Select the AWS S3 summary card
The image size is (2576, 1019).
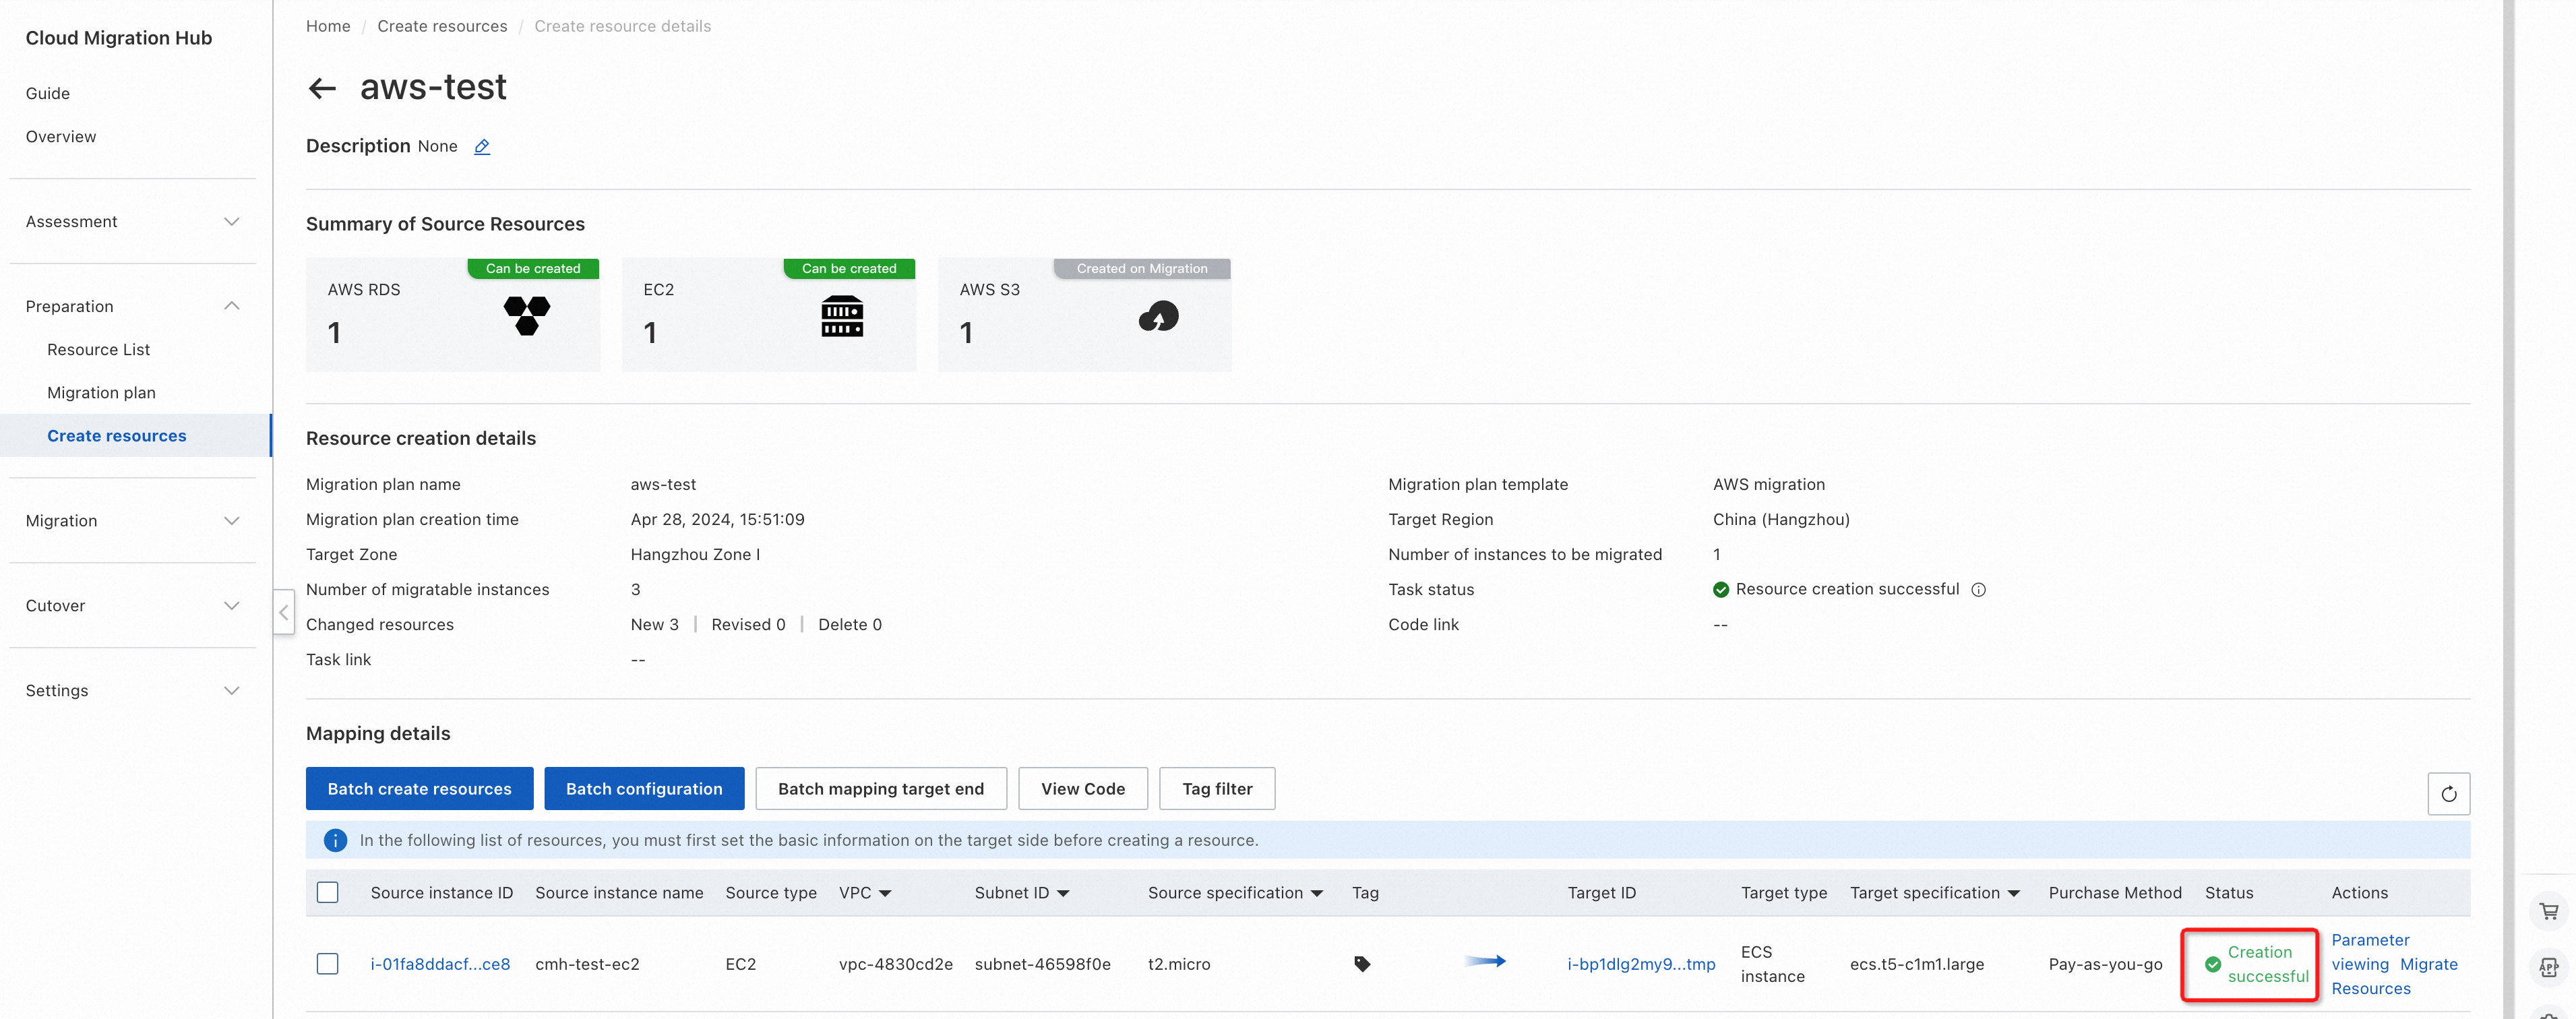pyautogui.click(x=1085, y=315)
